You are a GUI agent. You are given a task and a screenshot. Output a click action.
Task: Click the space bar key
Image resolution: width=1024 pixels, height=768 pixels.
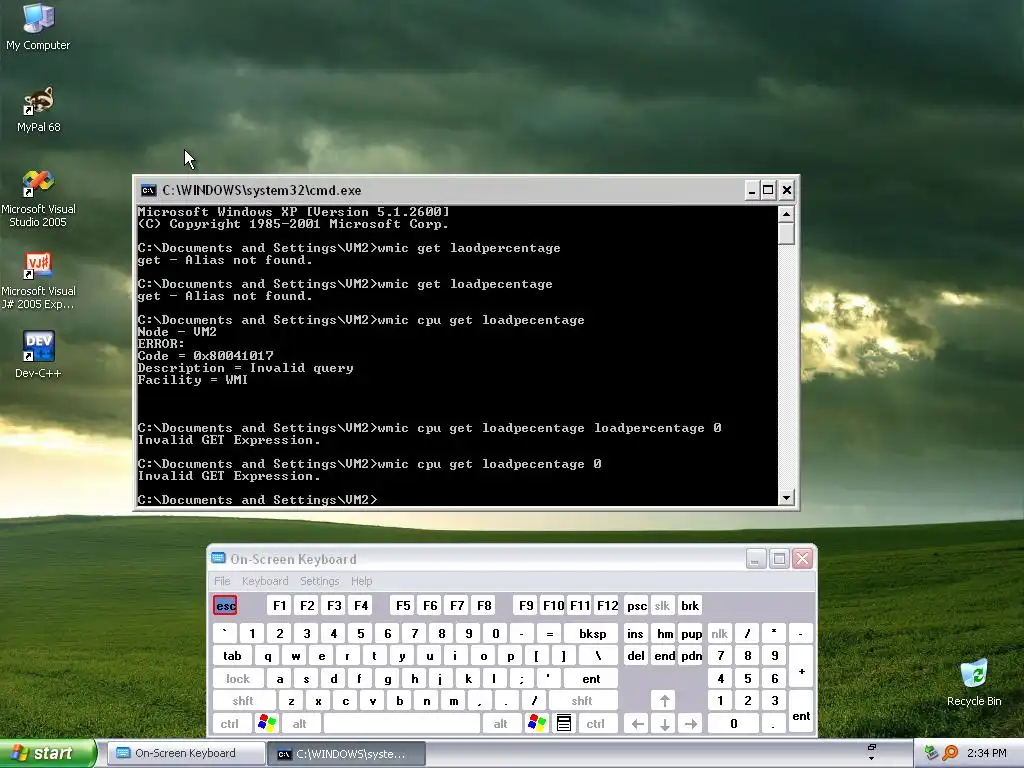click(402, 723)
